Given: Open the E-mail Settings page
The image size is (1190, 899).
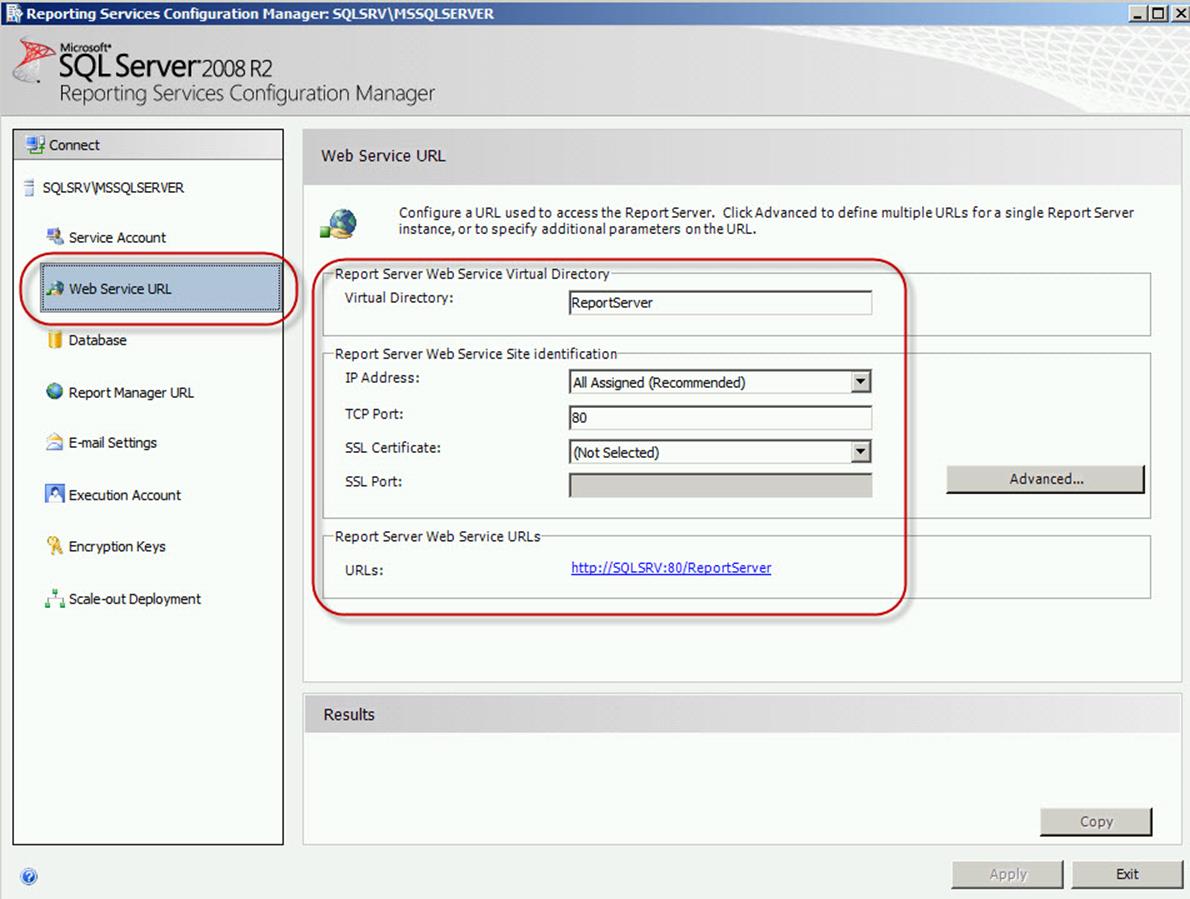Looking at the screenshot, I should click(x=112, y=442).
